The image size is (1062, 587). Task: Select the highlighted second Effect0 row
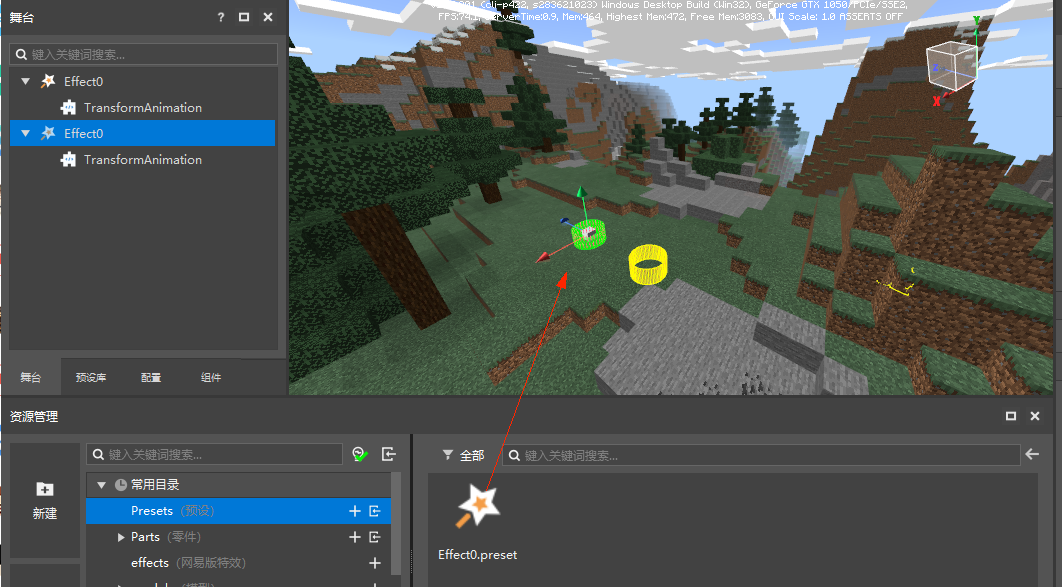click(143, 133)
